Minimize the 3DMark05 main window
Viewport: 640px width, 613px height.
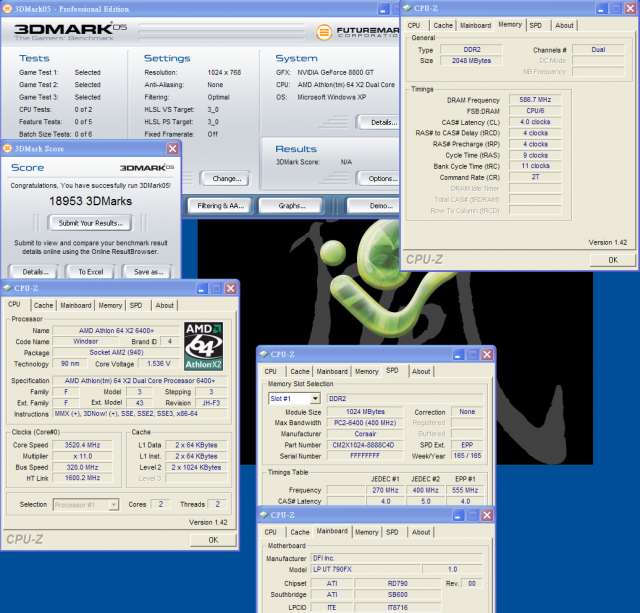pos(383,9)
